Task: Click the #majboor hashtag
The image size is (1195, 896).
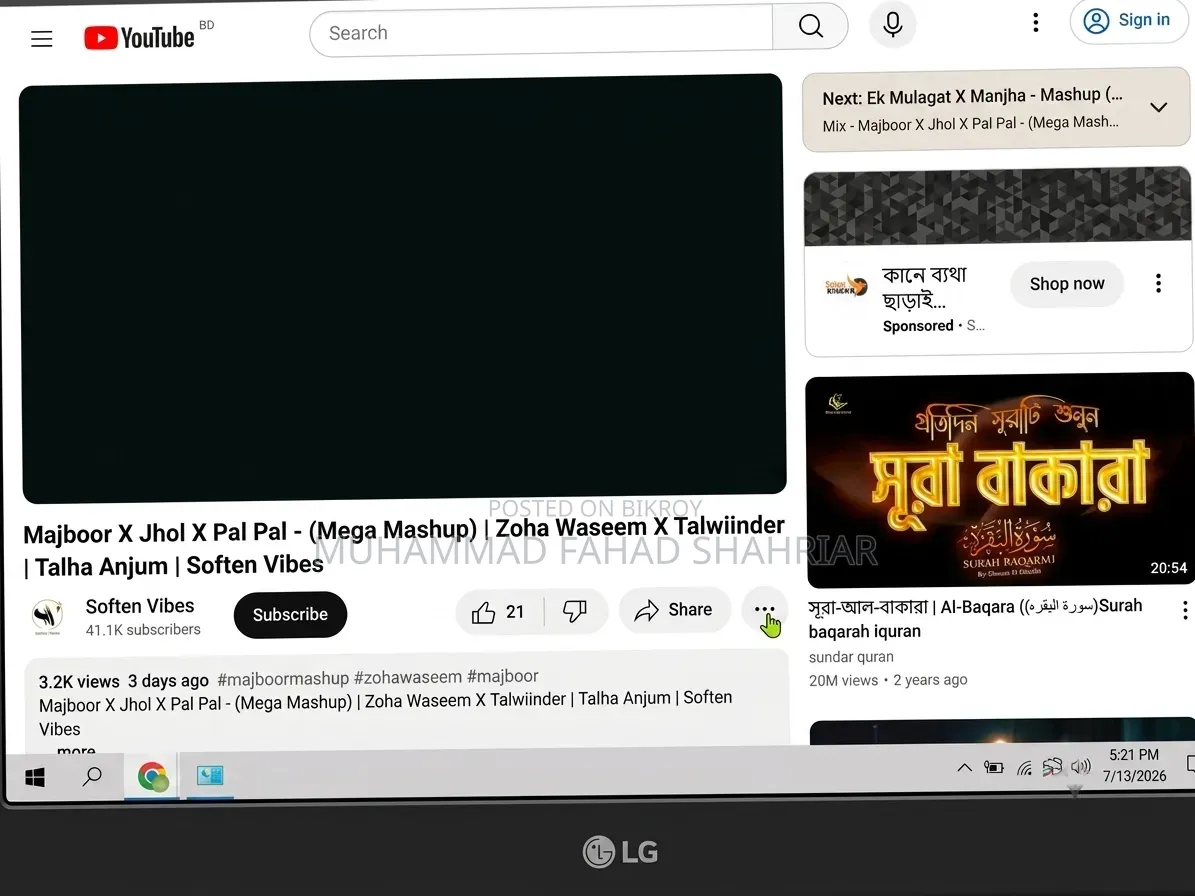Action: tap(502, 676)
